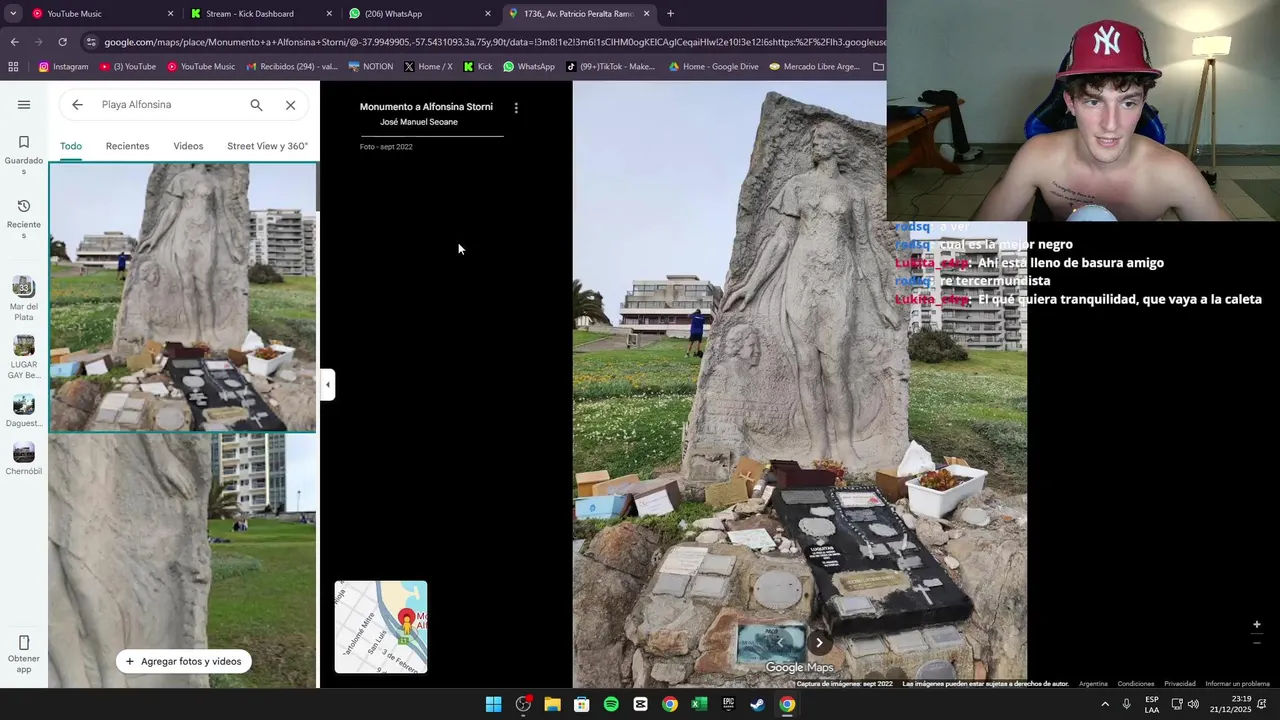
Task: Open the Chrome apps grid icon
Action: pyautogui.click(x=13, y=67)
